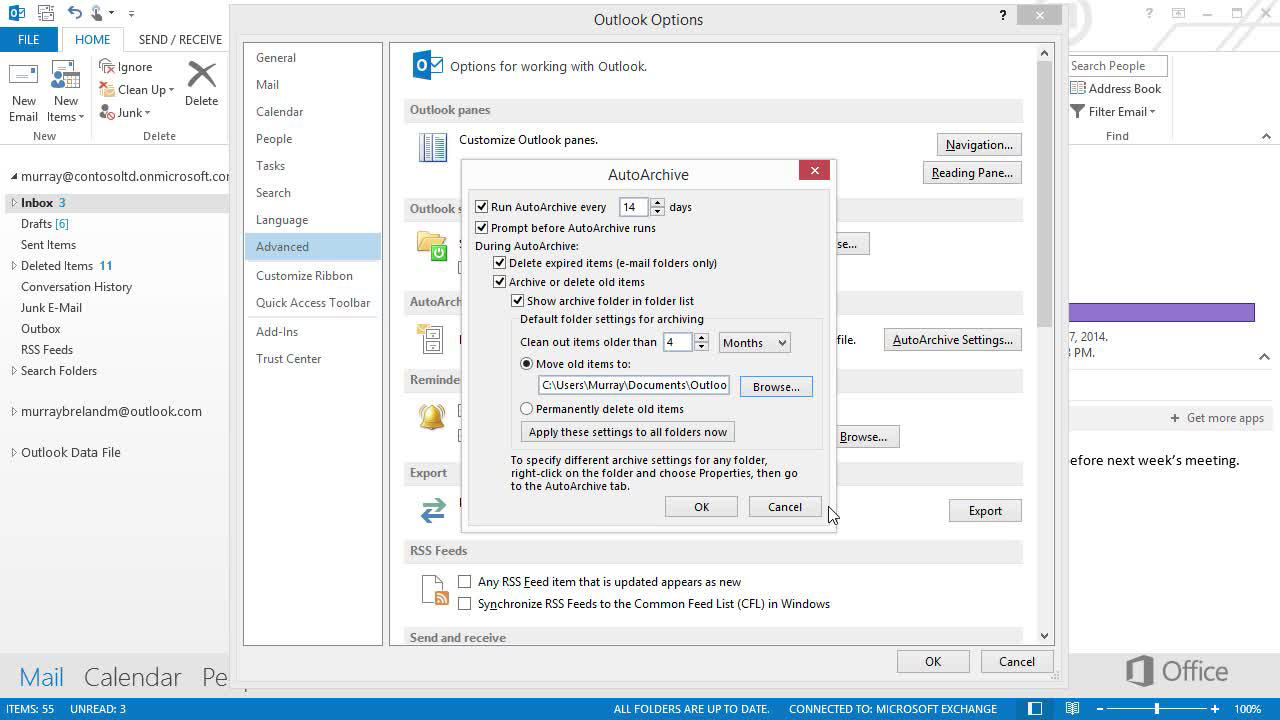Switch to the SEND / RECEIVE tab
1280x720 pixels.
[x=180, y=39]
